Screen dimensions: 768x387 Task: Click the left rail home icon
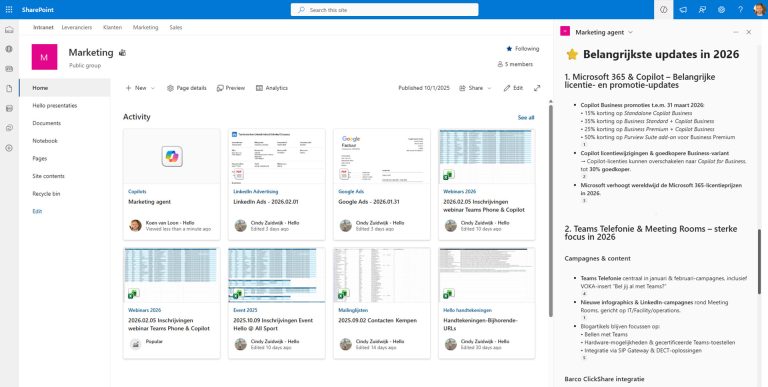9,30
